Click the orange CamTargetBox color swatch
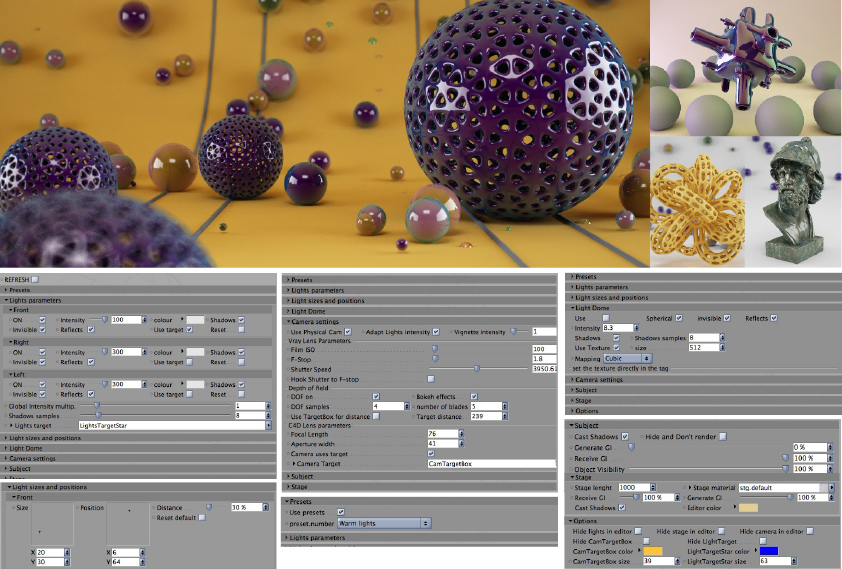Screen dimensions: 842x569 click(652, 551)
